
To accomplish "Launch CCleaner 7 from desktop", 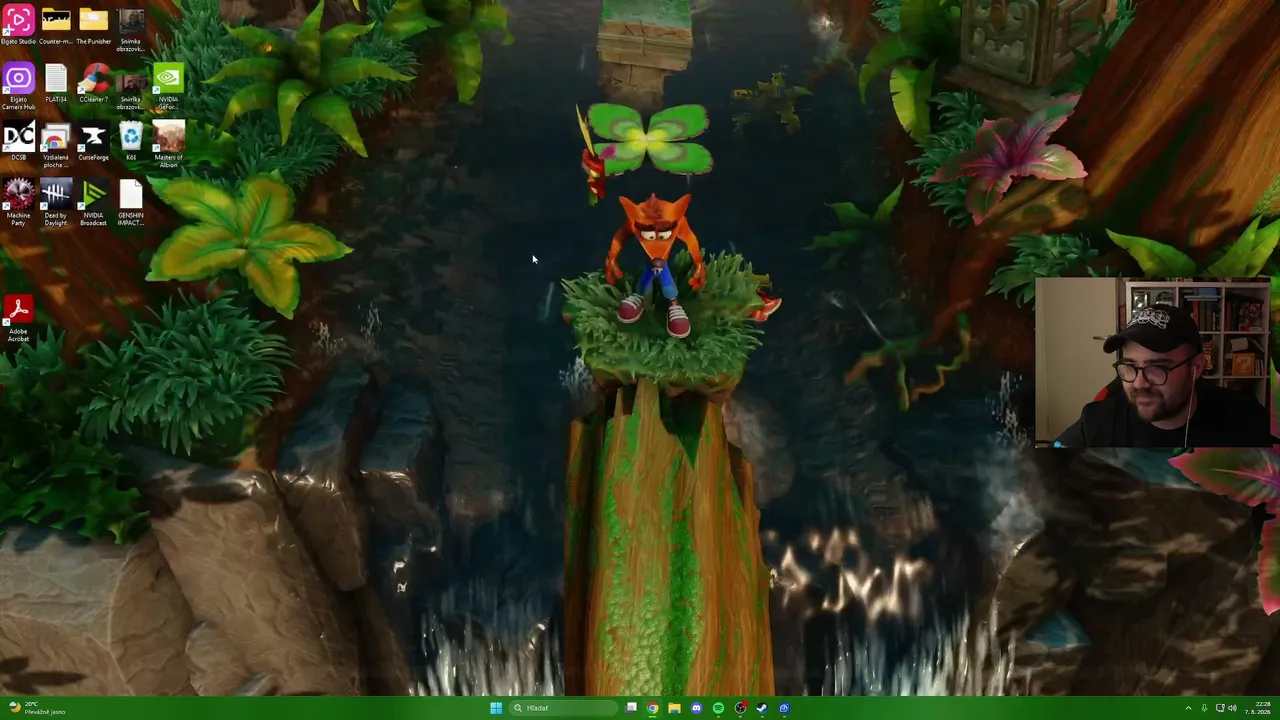I will tap(93, 84).
